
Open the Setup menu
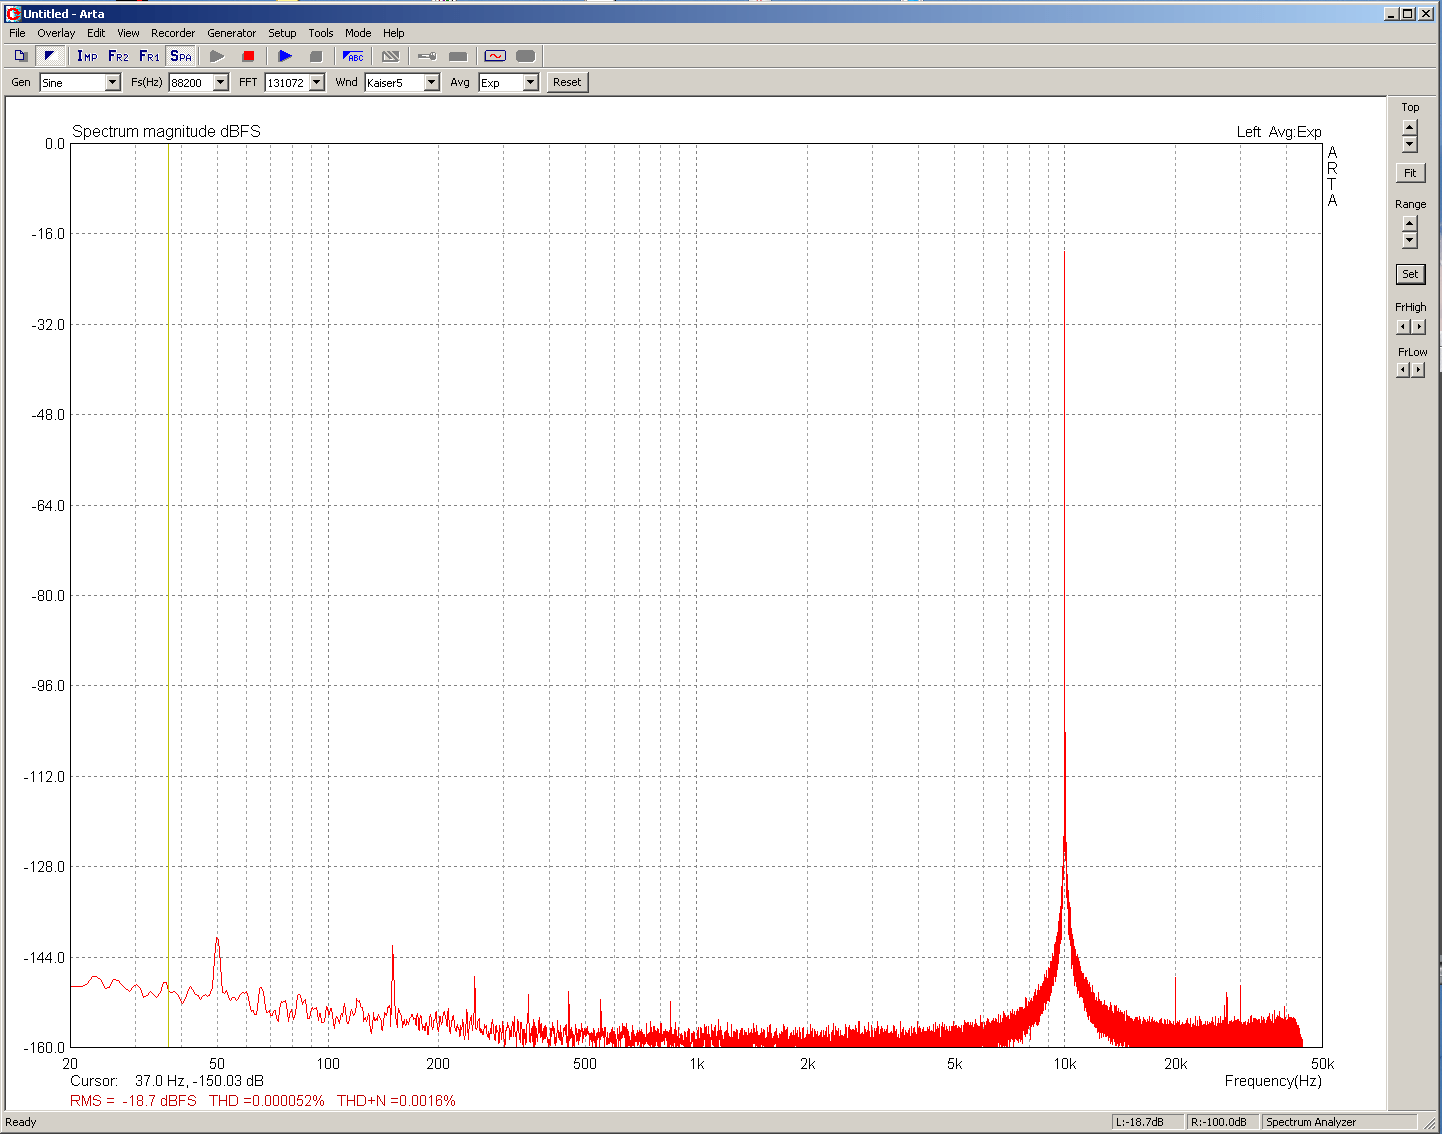coord(282,33)
